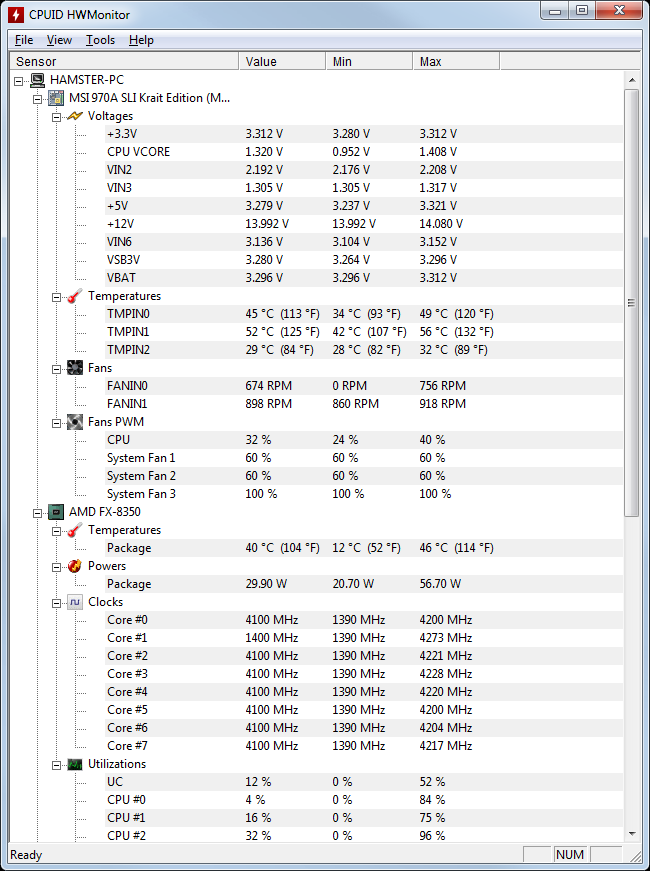This screenshot has width=650, height=871.
Task: Open the Tools menu
Action: tap(100, 40)
